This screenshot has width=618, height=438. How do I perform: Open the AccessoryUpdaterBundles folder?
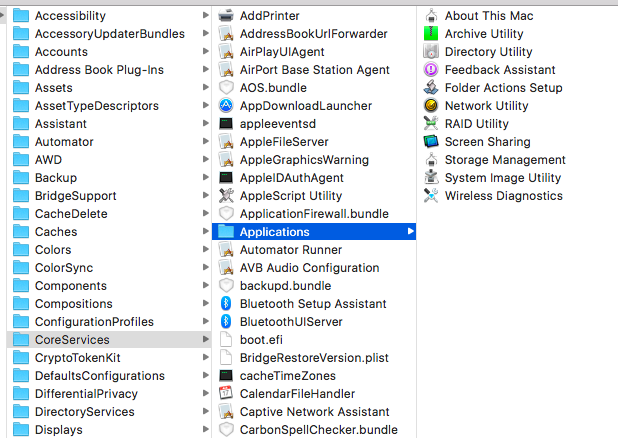109,34
